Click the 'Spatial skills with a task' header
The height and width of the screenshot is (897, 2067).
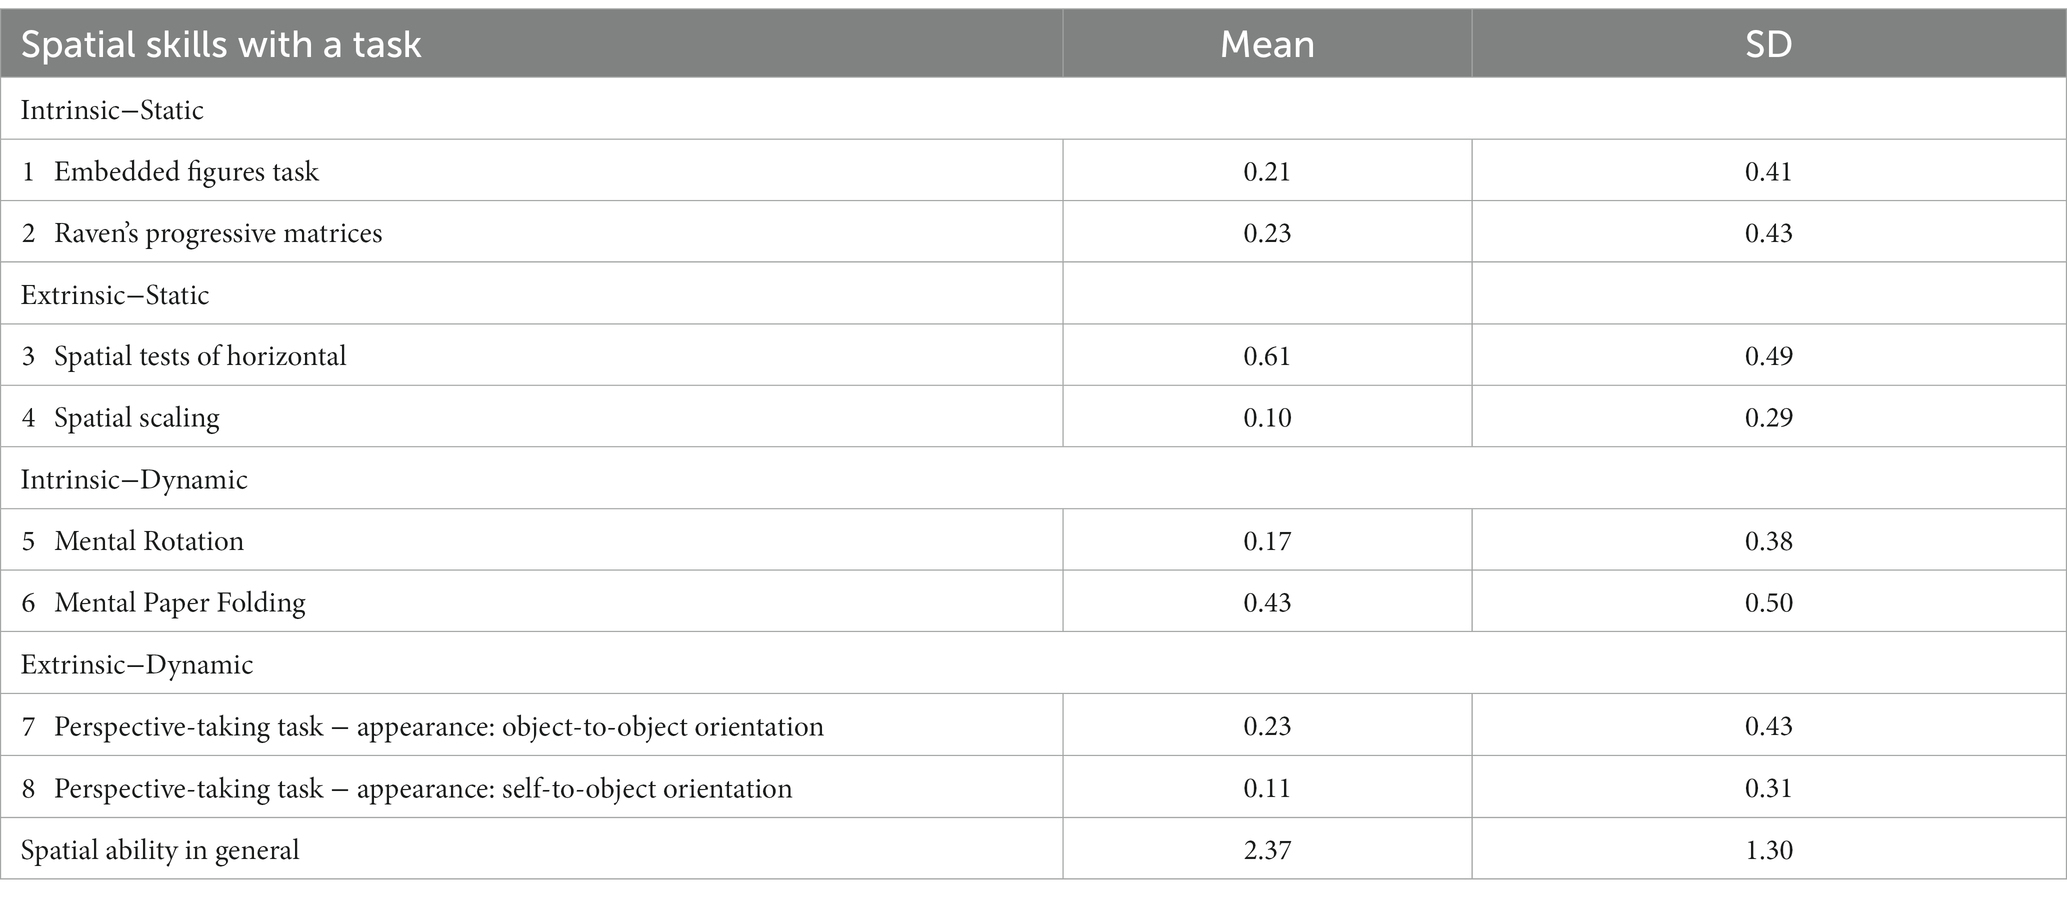[221, 45]
